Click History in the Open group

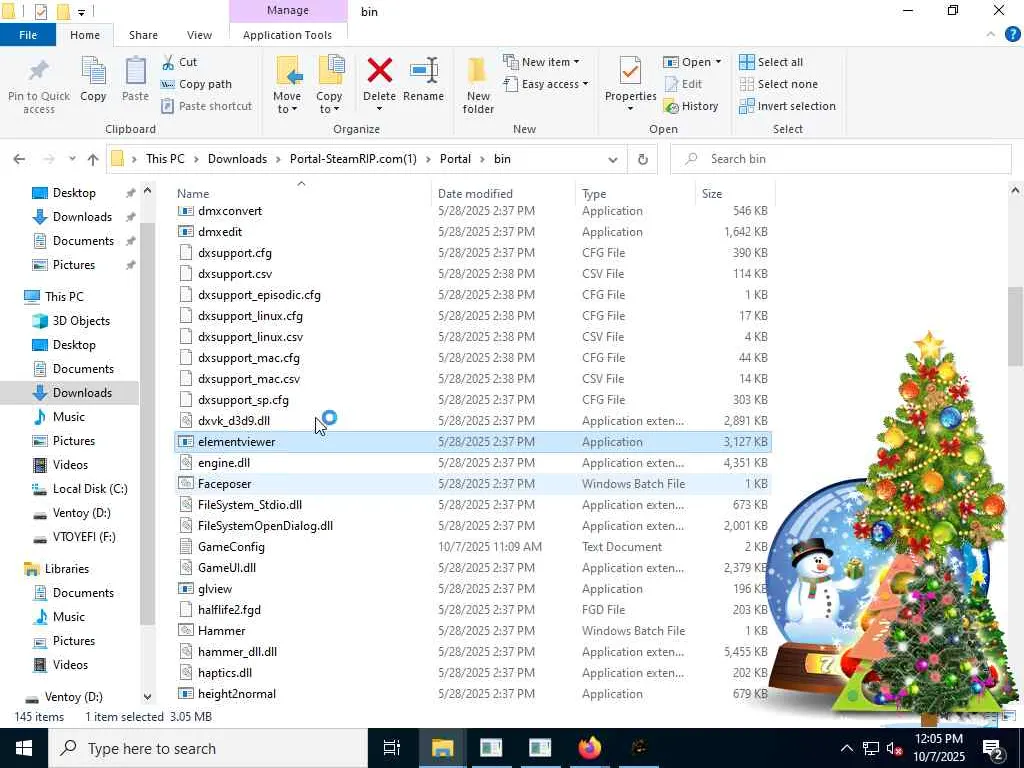click(691, 106)
